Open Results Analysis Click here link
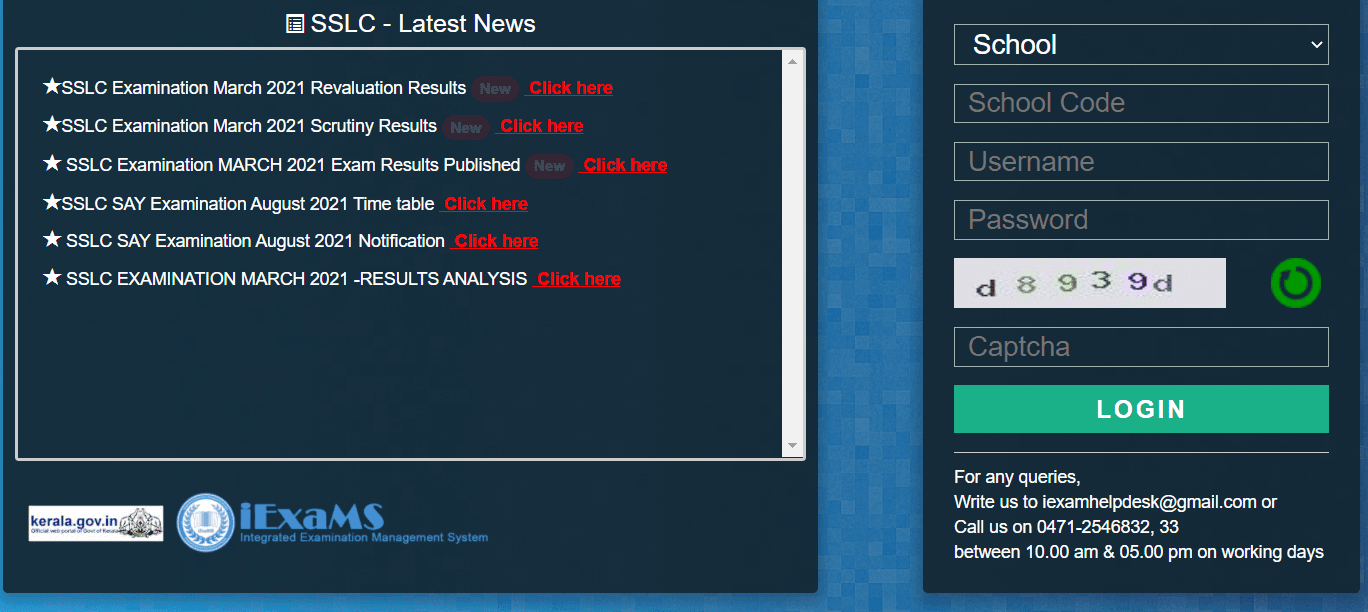The image size is (1368, 612). pyautogui.click(x=578, y=279)
